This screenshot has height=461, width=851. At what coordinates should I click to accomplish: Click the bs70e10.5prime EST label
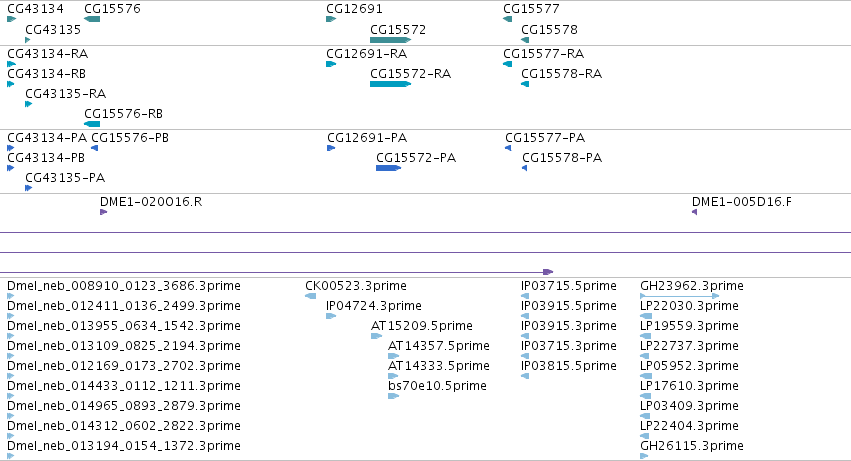437,386
